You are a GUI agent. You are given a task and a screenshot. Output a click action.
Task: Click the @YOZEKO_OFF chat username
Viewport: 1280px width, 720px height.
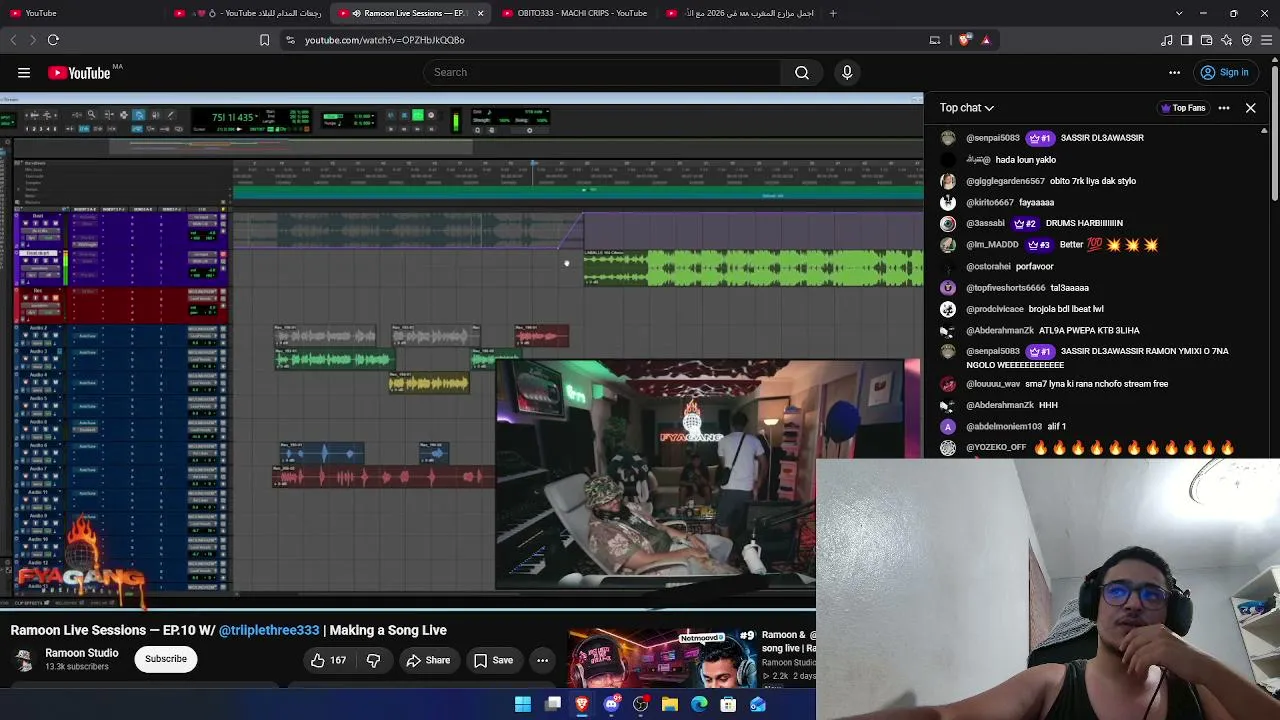pyautogui.click(x=996, y=447)
